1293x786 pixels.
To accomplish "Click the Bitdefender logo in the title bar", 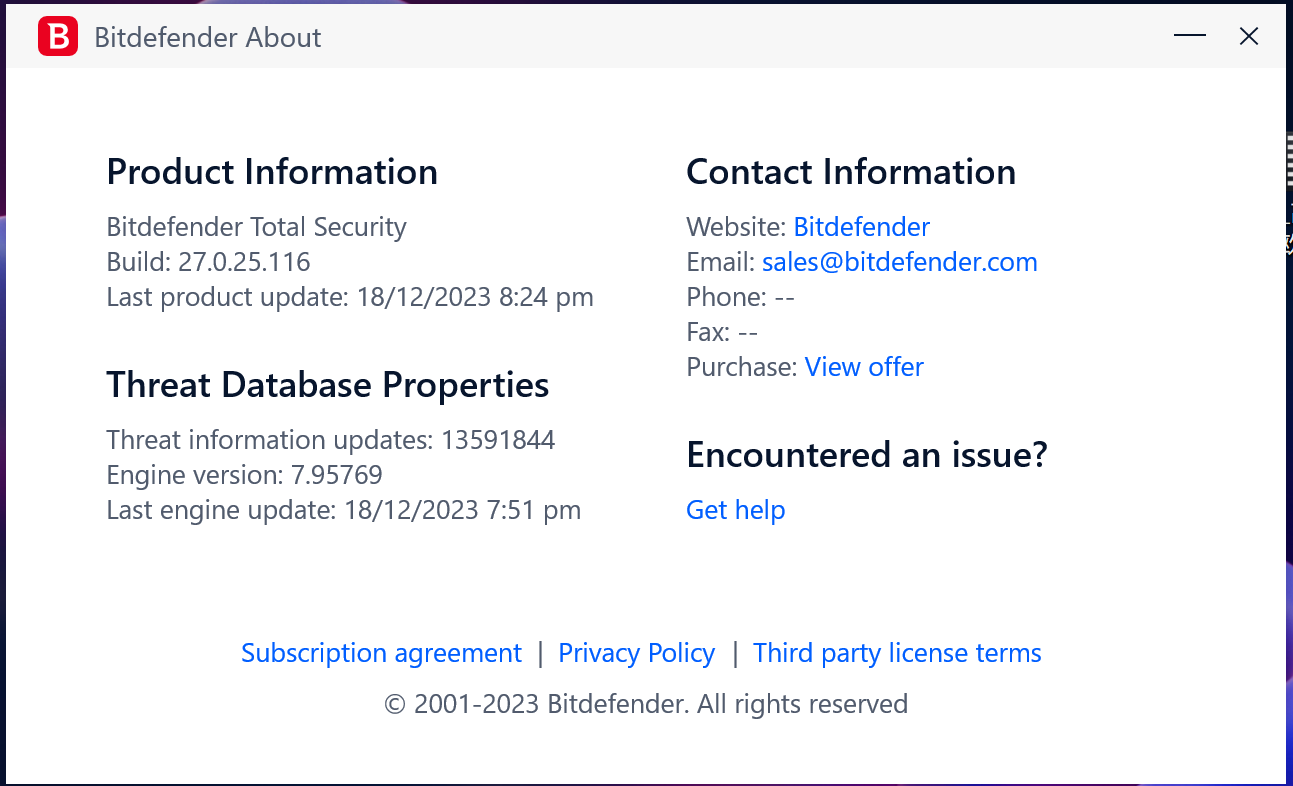I will pyautogui.click(x=58, y=37).
